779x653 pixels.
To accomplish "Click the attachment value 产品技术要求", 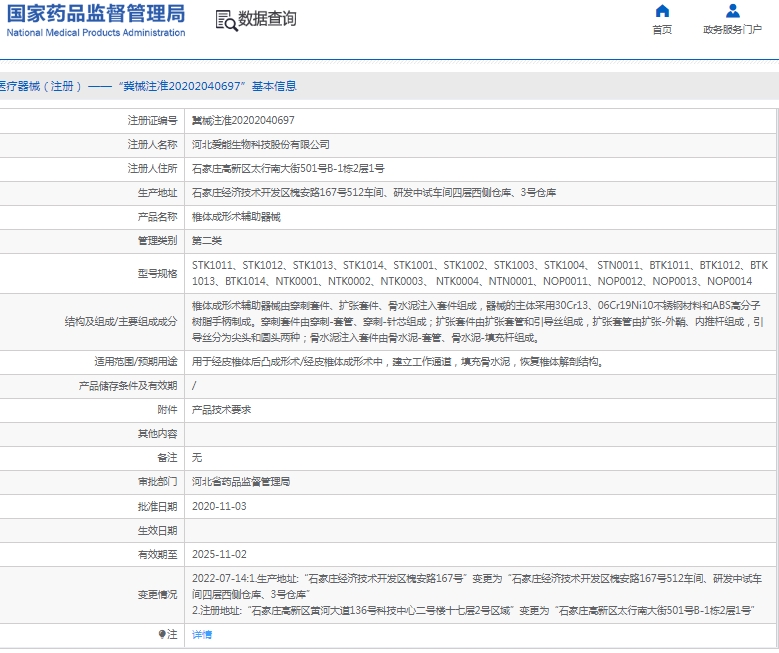I will point(222,410).
